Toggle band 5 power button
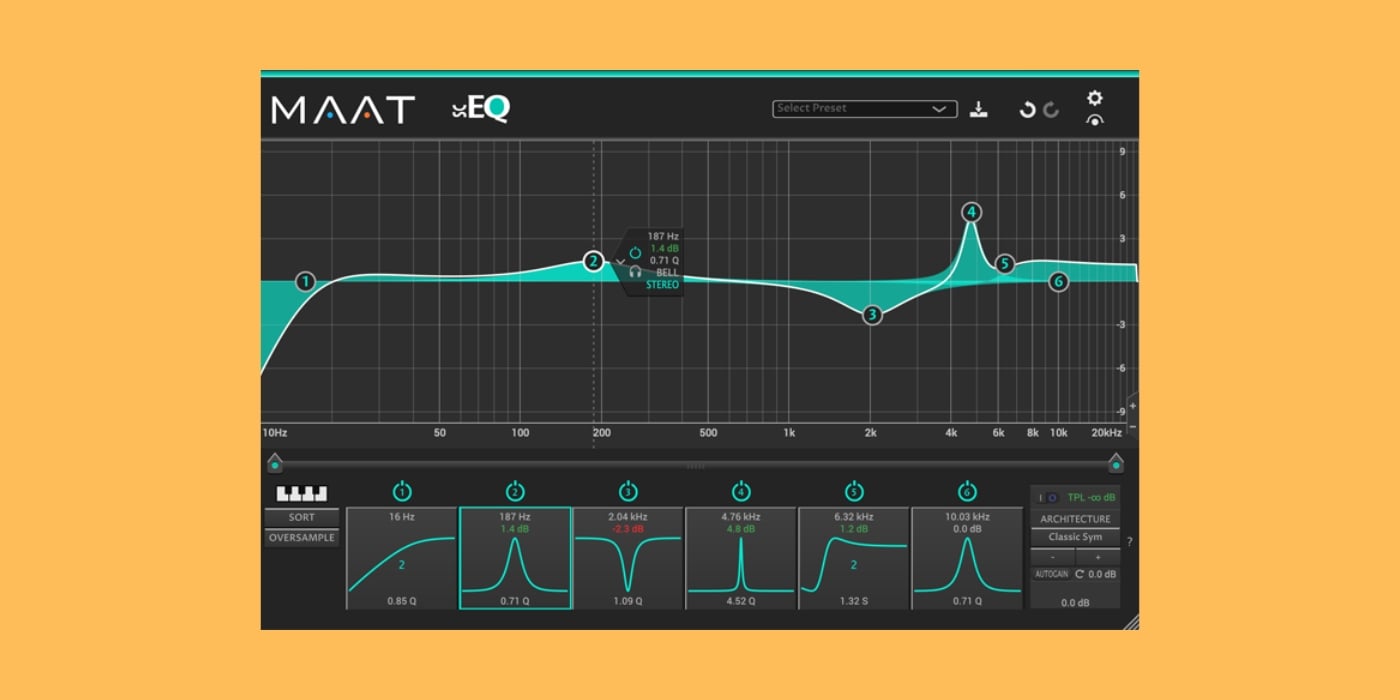1400x700 pixels. coord(854,491)
